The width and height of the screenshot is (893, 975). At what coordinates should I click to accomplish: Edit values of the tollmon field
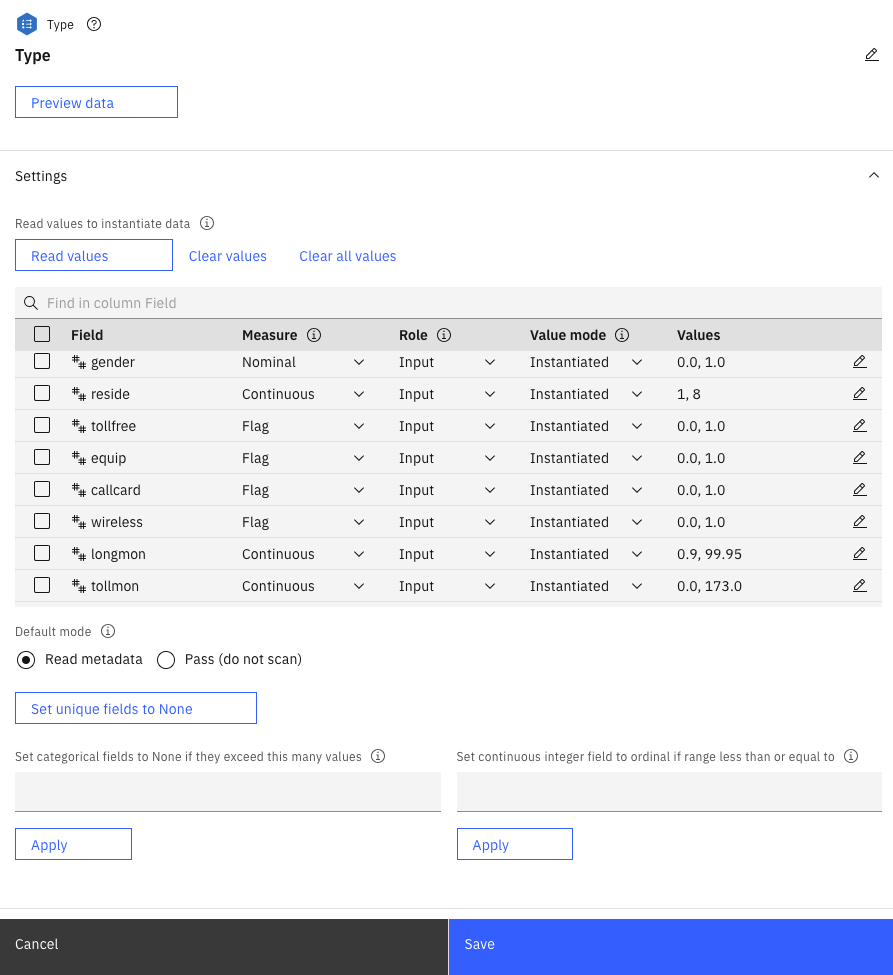(859, 586)
